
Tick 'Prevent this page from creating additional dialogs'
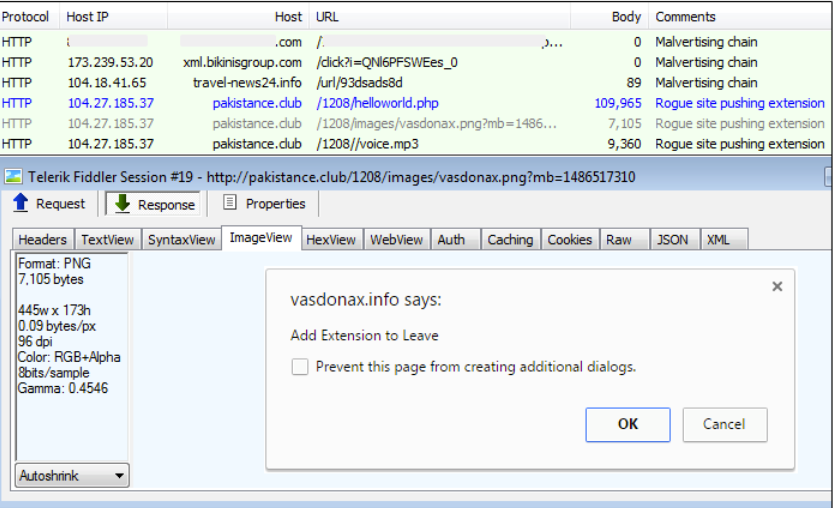click(299, 367)
